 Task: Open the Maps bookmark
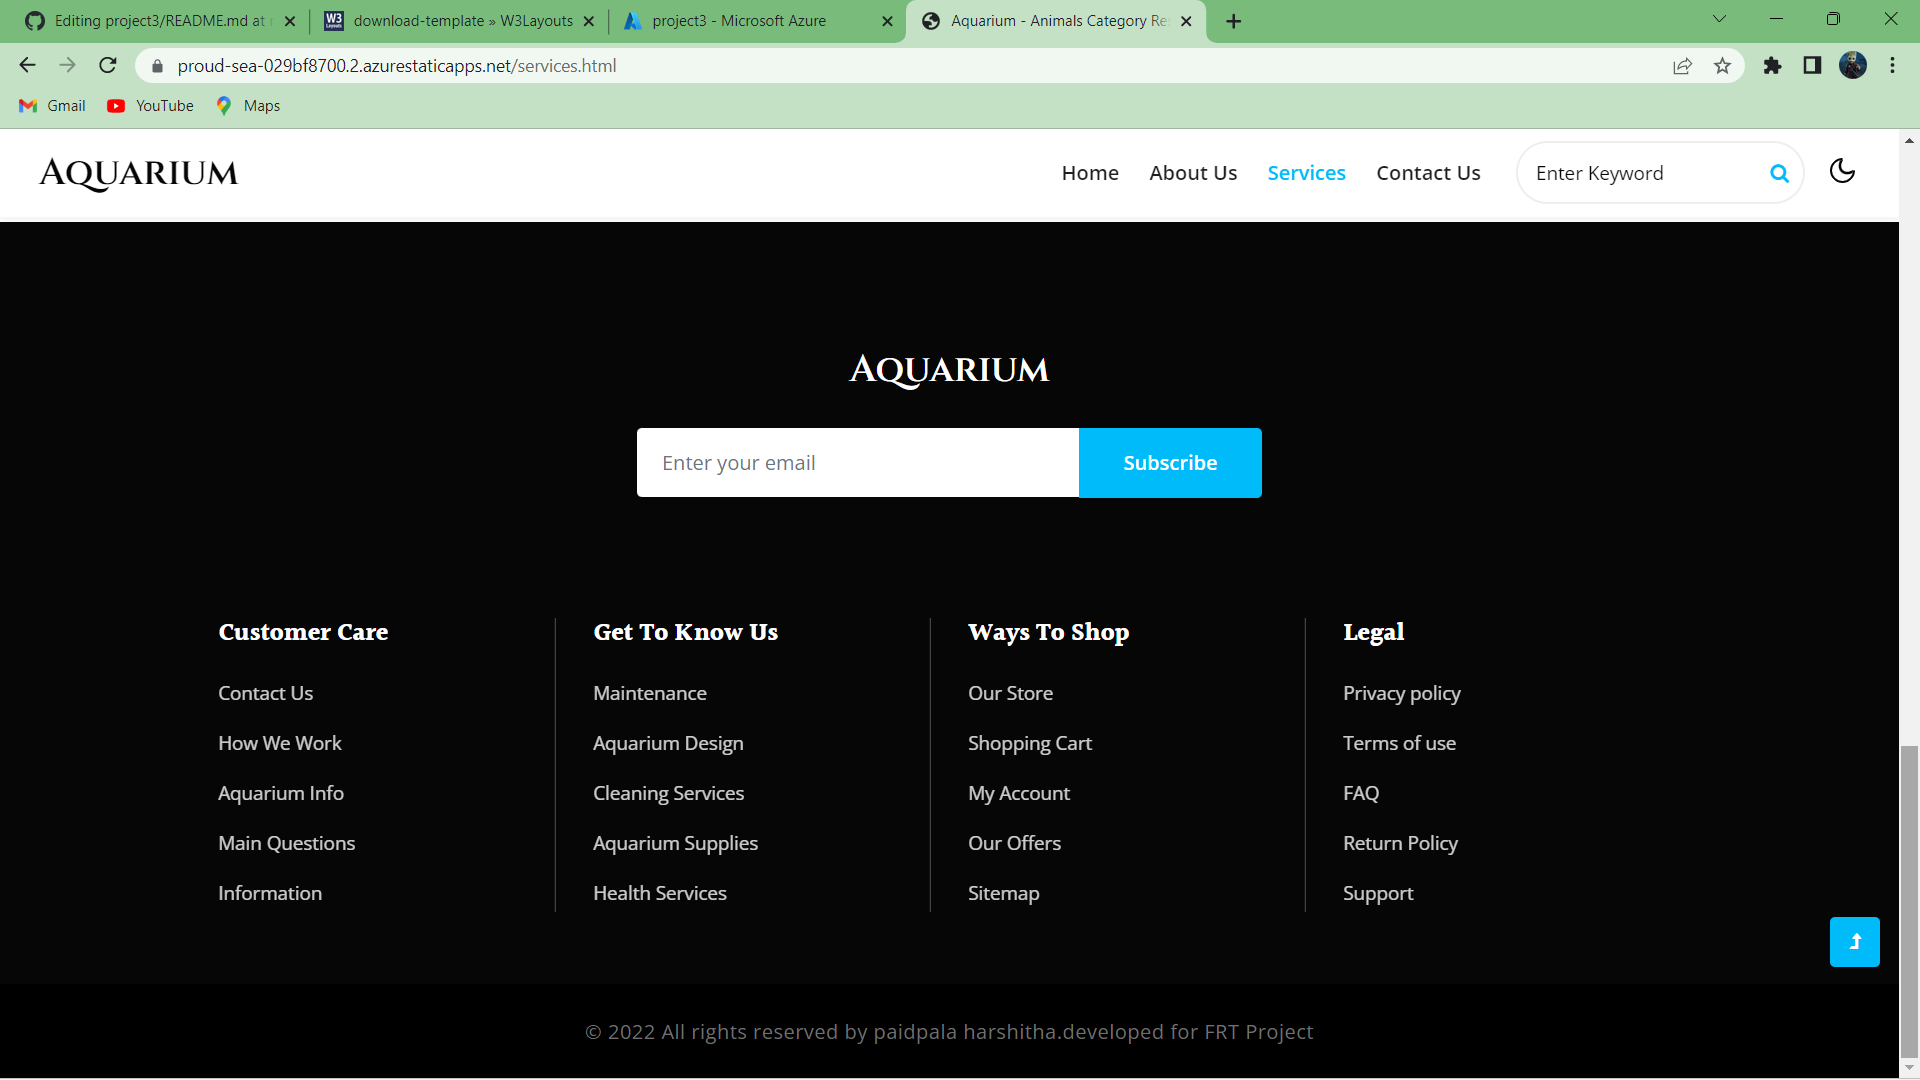pos(246,105)
